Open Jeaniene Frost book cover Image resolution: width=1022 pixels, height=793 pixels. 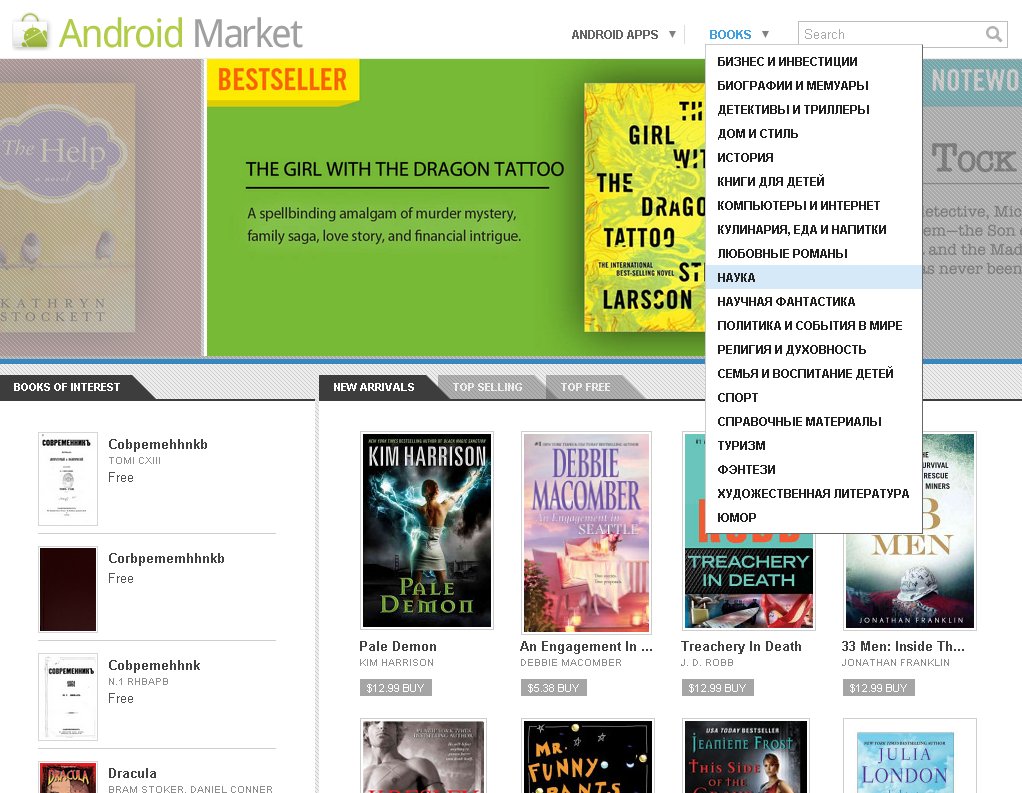tap(746, 757)
